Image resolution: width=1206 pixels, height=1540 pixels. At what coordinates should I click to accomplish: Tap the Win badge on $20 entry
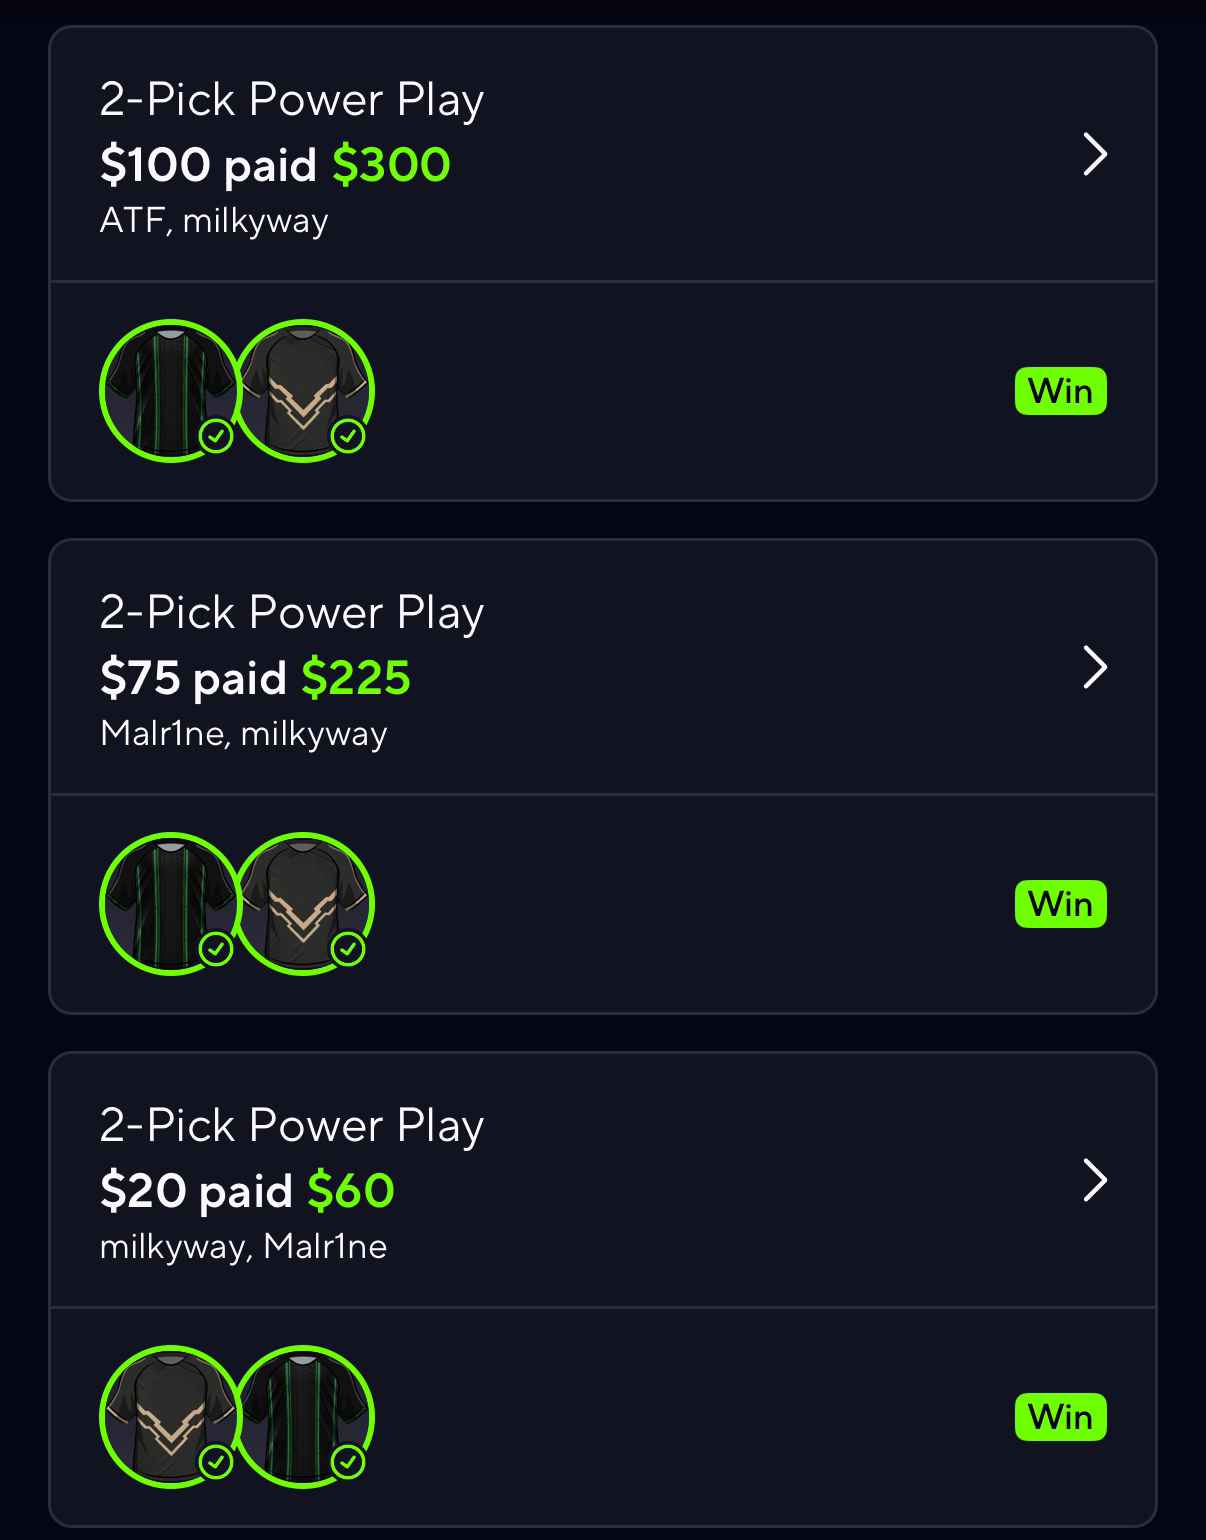tap(1060, 1417)
